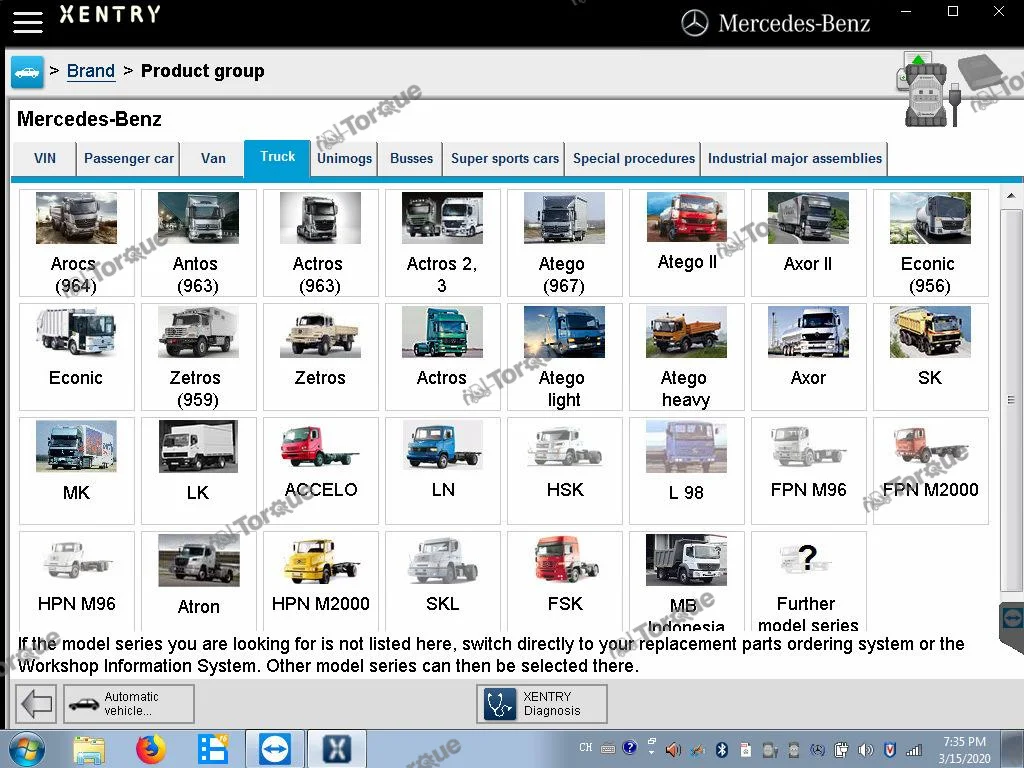Select the FPN M96 model
The height and width of the screenshot is (768, 1024).
click(808, 471)
